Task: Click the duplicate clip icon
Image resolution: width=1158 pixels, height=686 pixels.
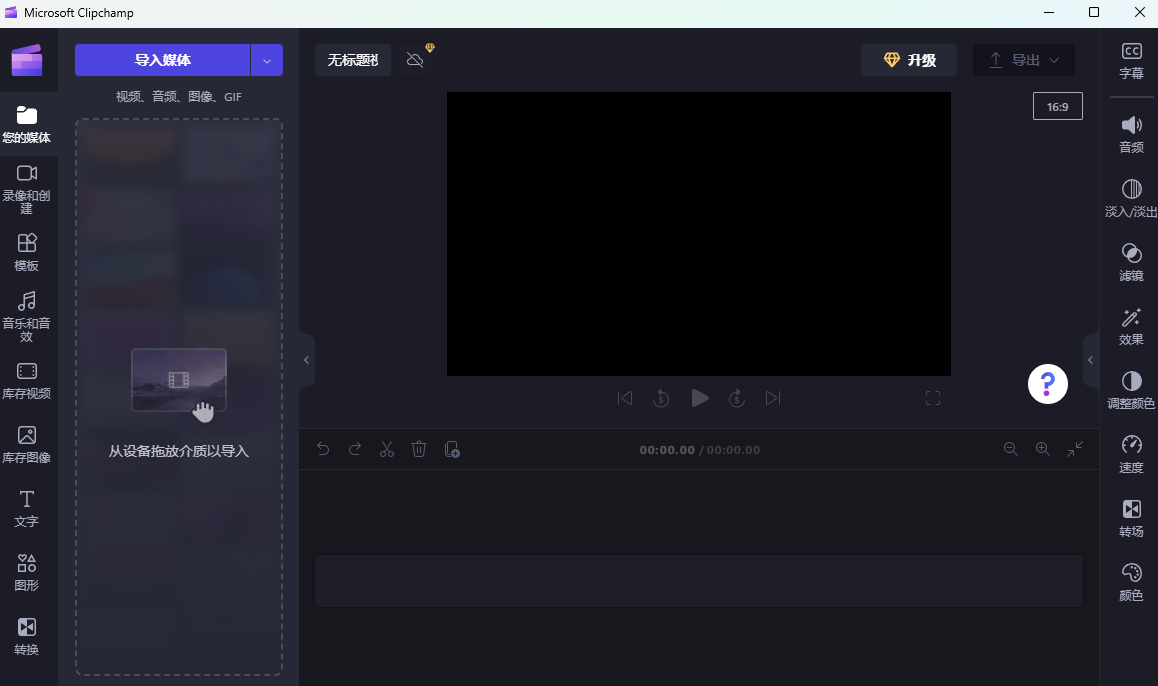Action: pyautogui.click(x=452, y=449)
